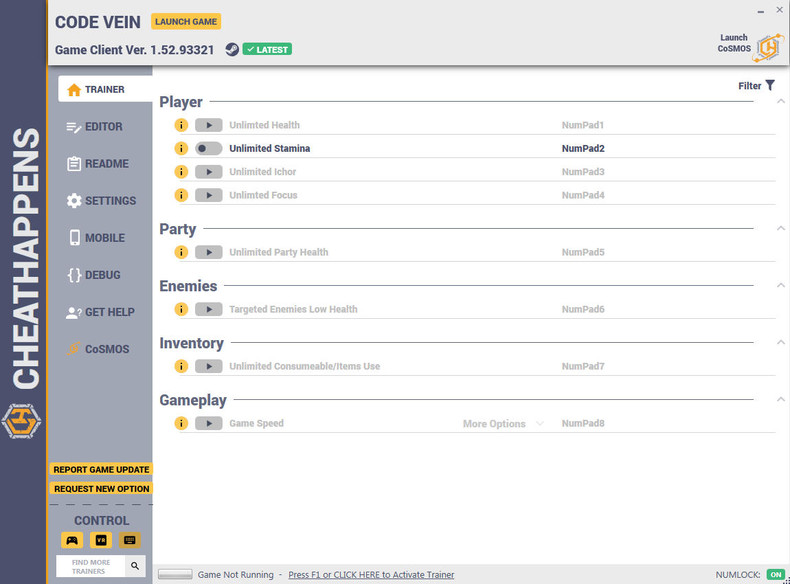Click the LAUNCH GAME button
790x584 pixels.
coord(186,22)
